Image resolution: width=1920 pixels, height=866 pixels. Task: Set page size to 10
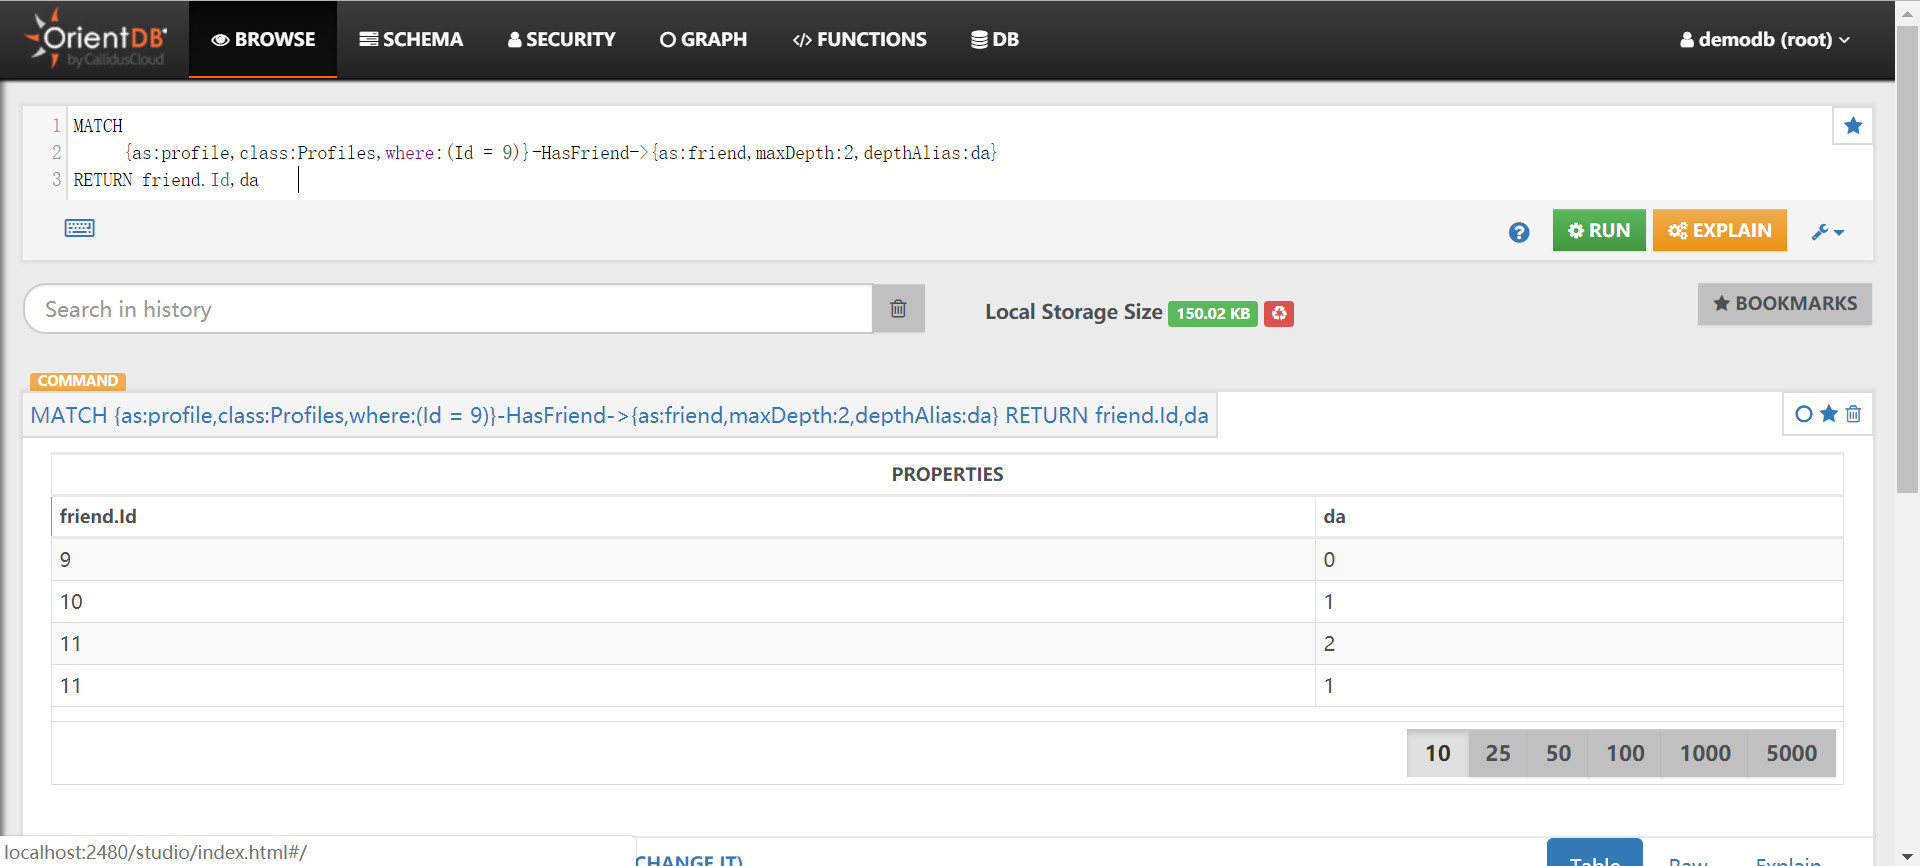(x=1437, y=753)
